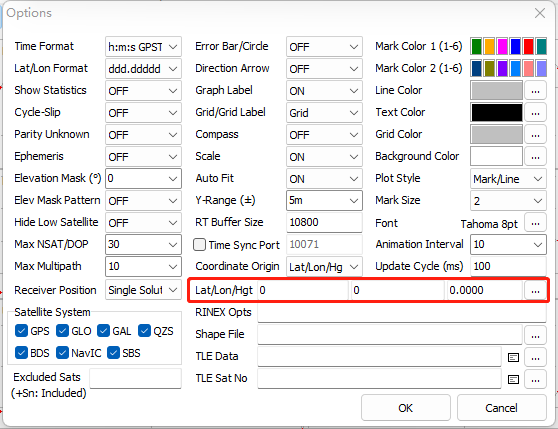Screen dimensions: 558x429
Task: Expand the Mark Size dropdown
Action: pyautogui.click(x=508, y=201)
